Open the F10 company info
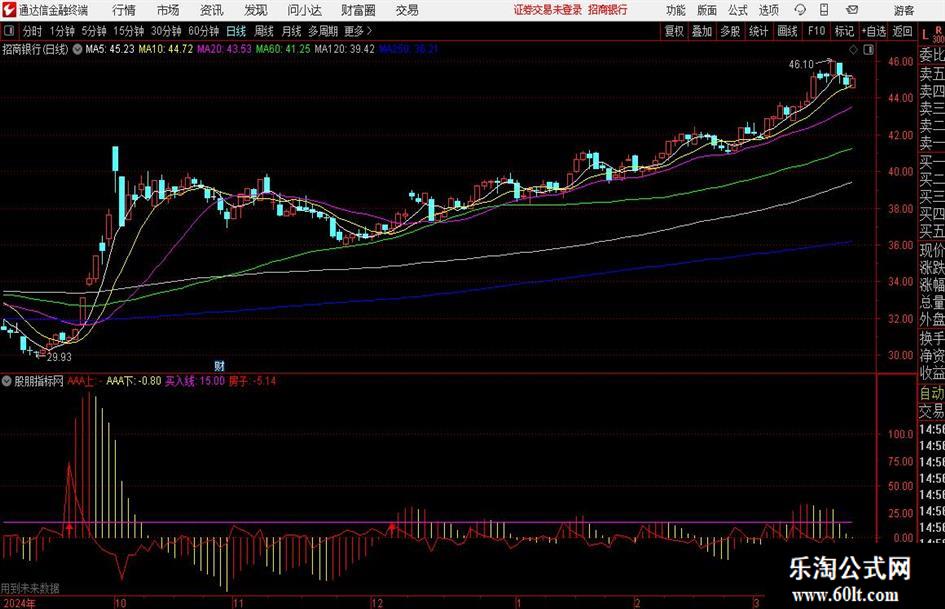The height and width of the screenshot is (609, 945). click(816, 31)
